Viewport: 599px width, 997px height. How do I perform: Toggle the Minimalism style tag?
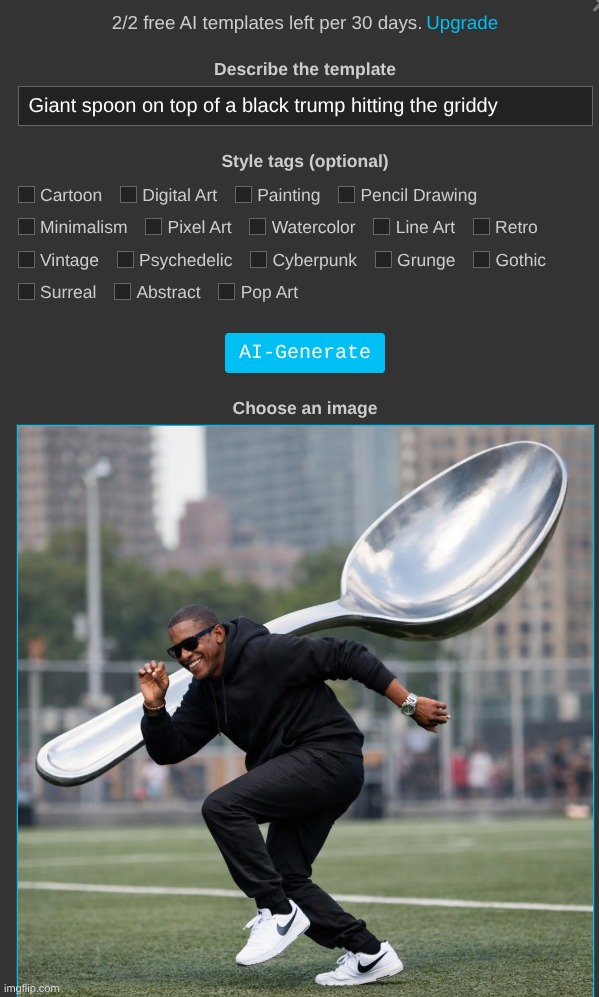tap(26, 226)
